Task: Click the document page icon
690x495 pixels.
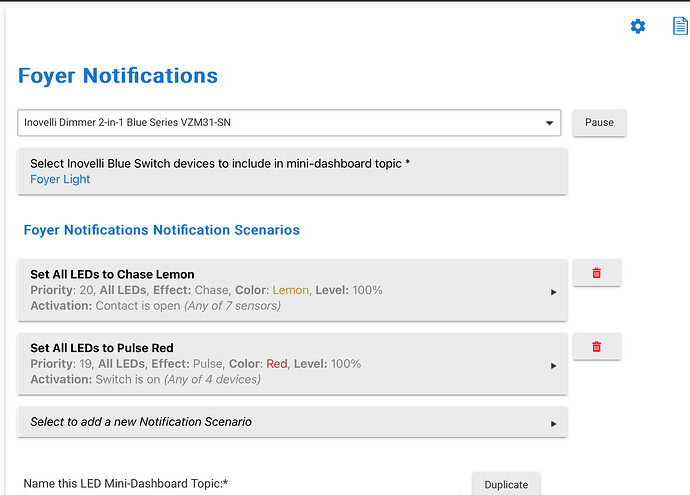Action: pos(679,26)
